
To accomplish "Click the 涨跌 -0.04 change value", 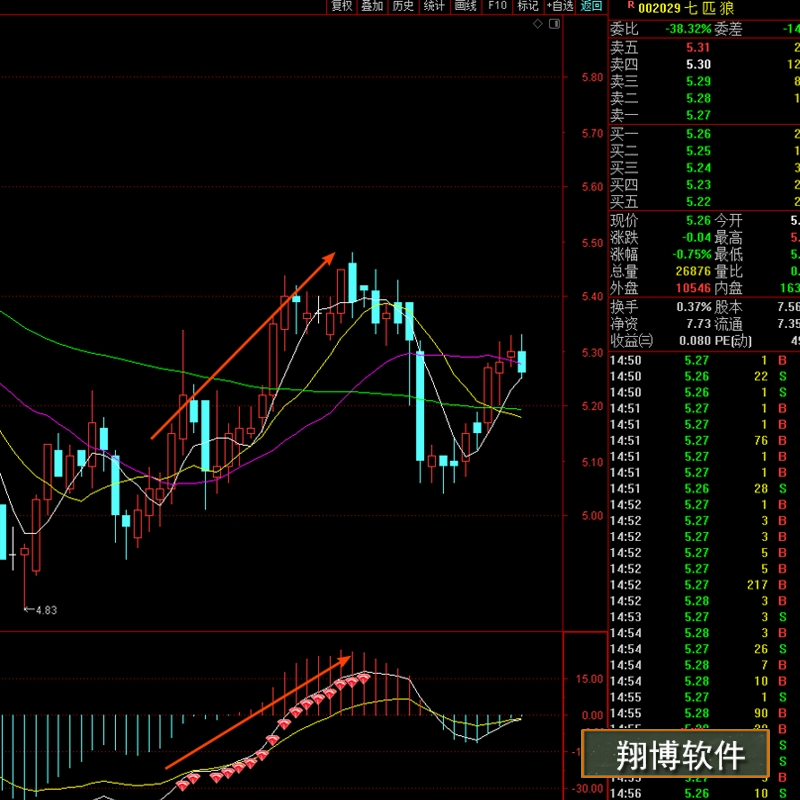I will (696, 238).
